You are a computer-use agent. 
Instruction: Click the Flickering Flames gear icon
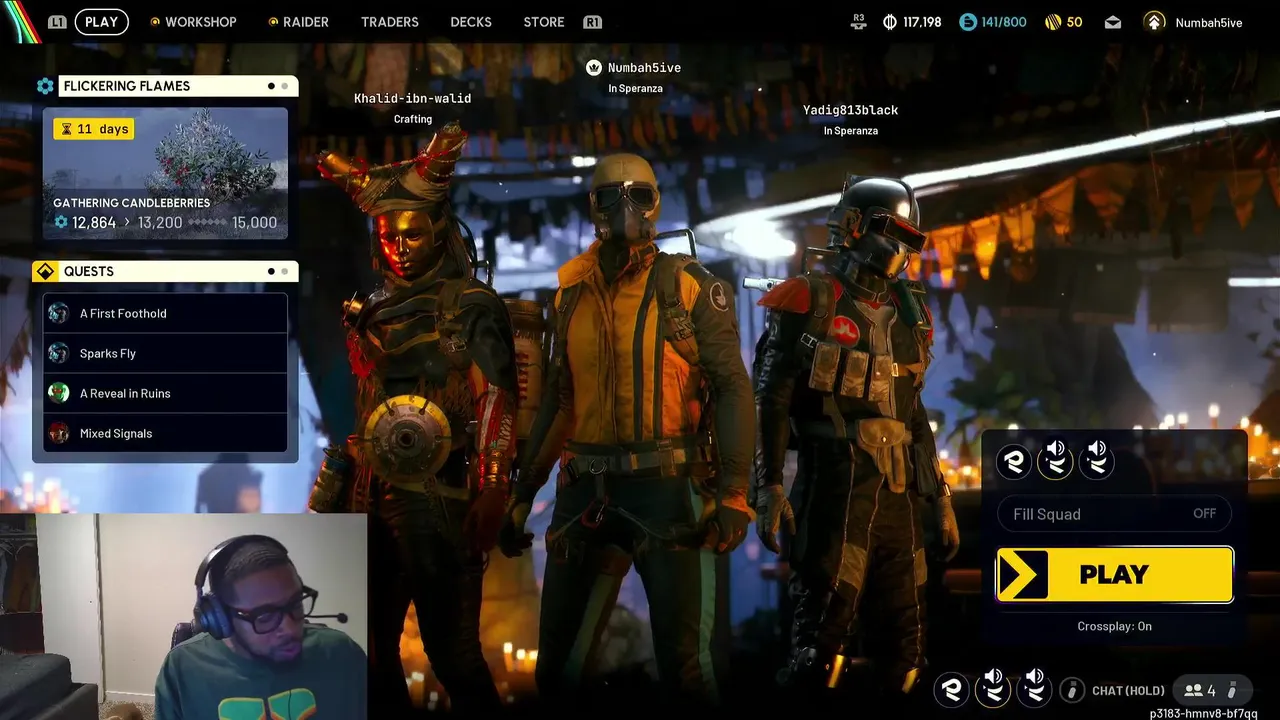click(x=45, y=86)
